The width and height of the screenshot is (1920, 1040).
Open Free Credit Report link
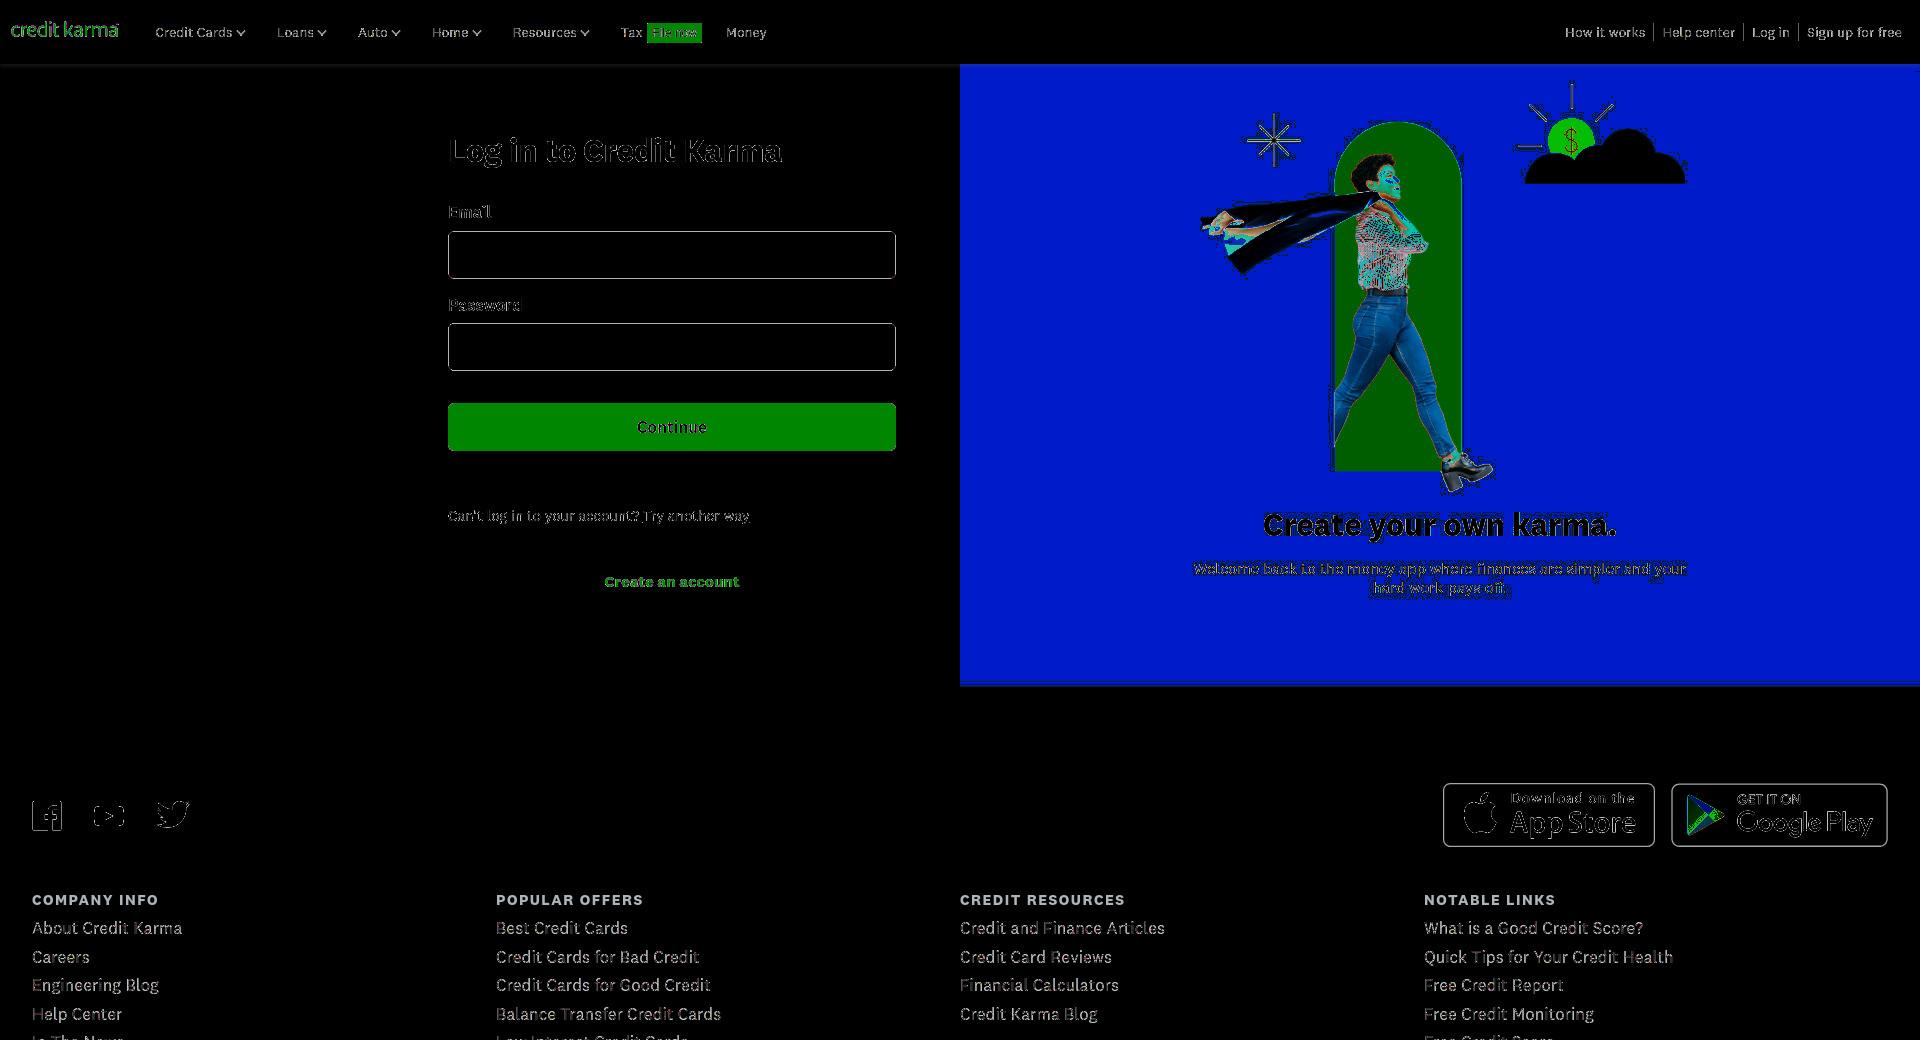pos(1494,985)
